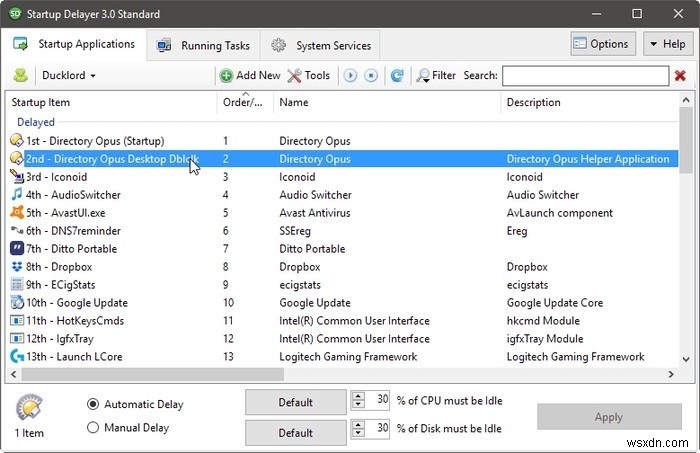Image resolution: width=700 pixels, height=453 pixels.
Task: Click the Directory Opus (Startup) row icon
Action: 17,141
